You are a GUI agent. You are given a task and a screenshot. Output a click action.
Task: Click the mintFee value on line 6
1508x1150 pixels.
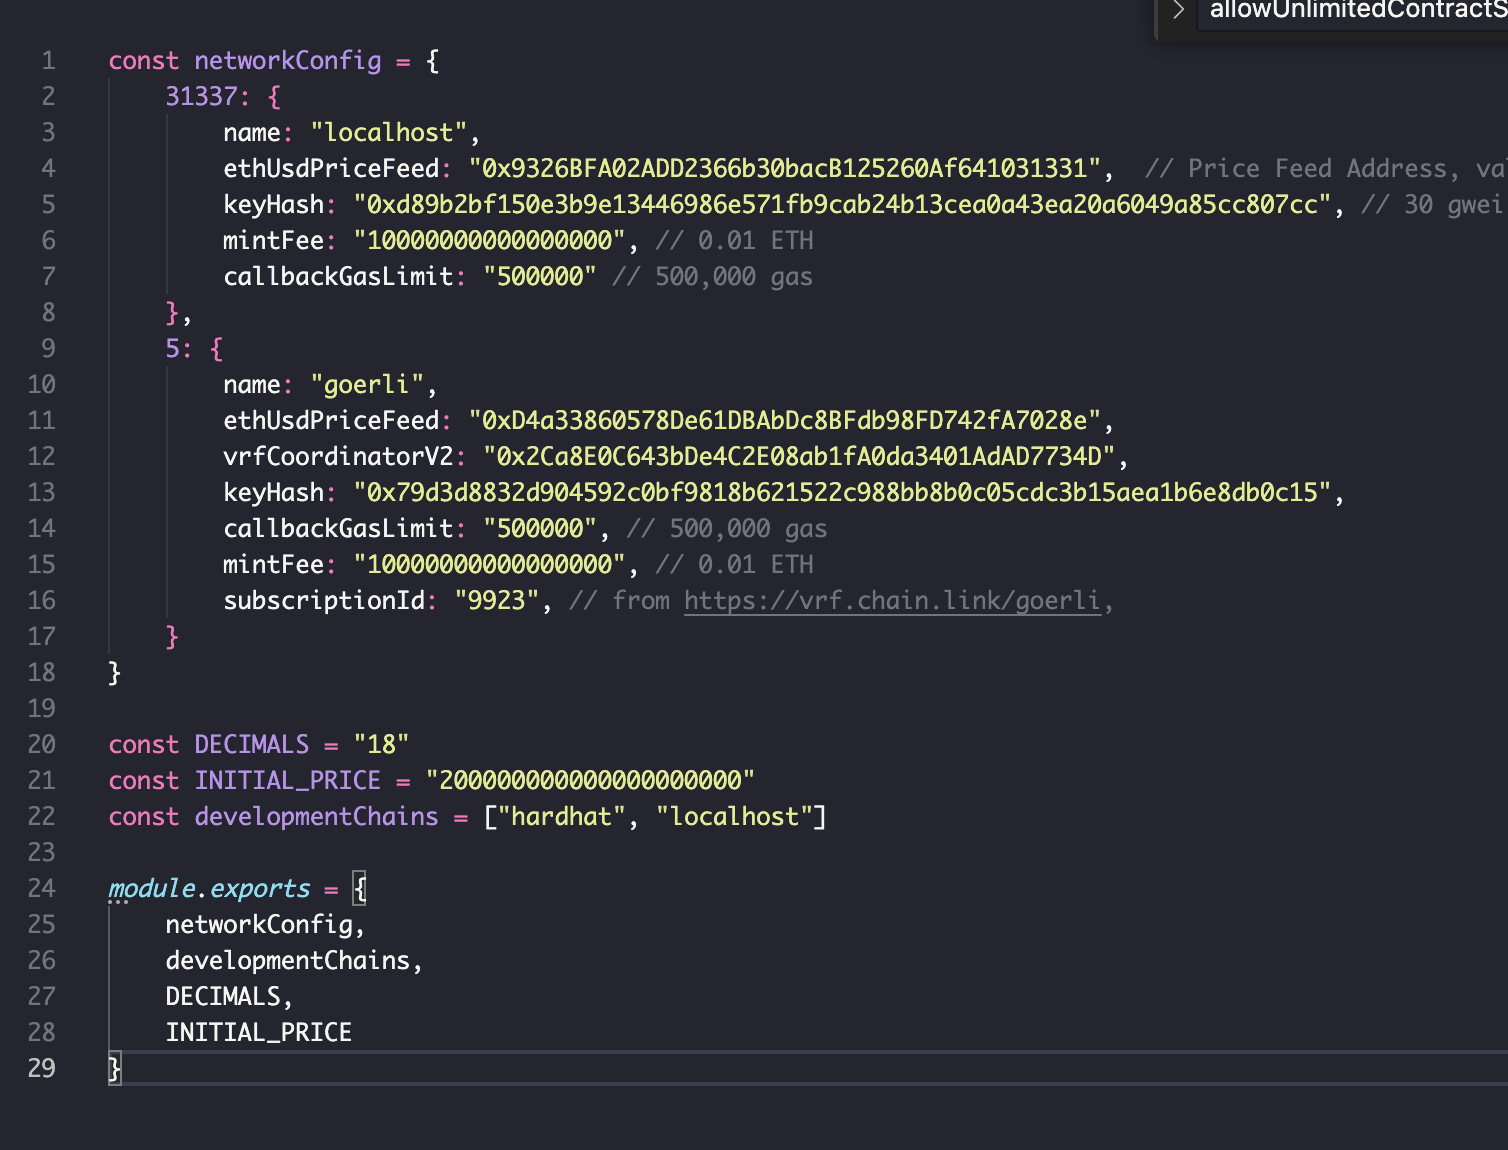(x=490, y=241)
